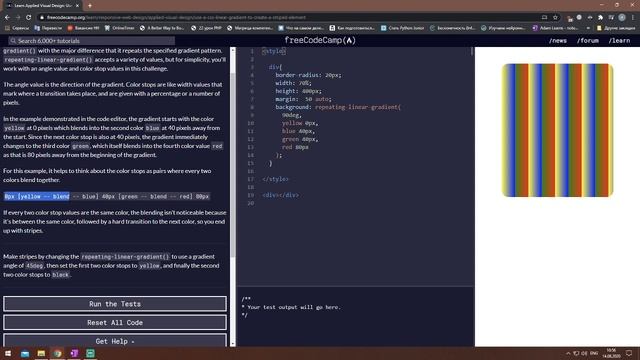Open the OnlineTimer bookmark

[x=120, y=28]
